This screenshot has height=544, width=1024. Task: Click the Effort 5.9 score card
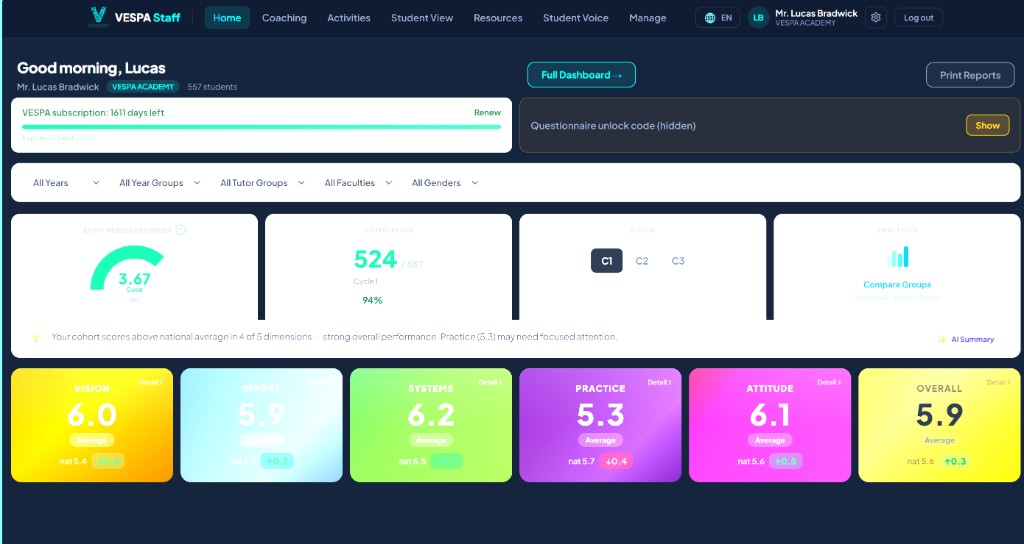(x=261, y=425)
